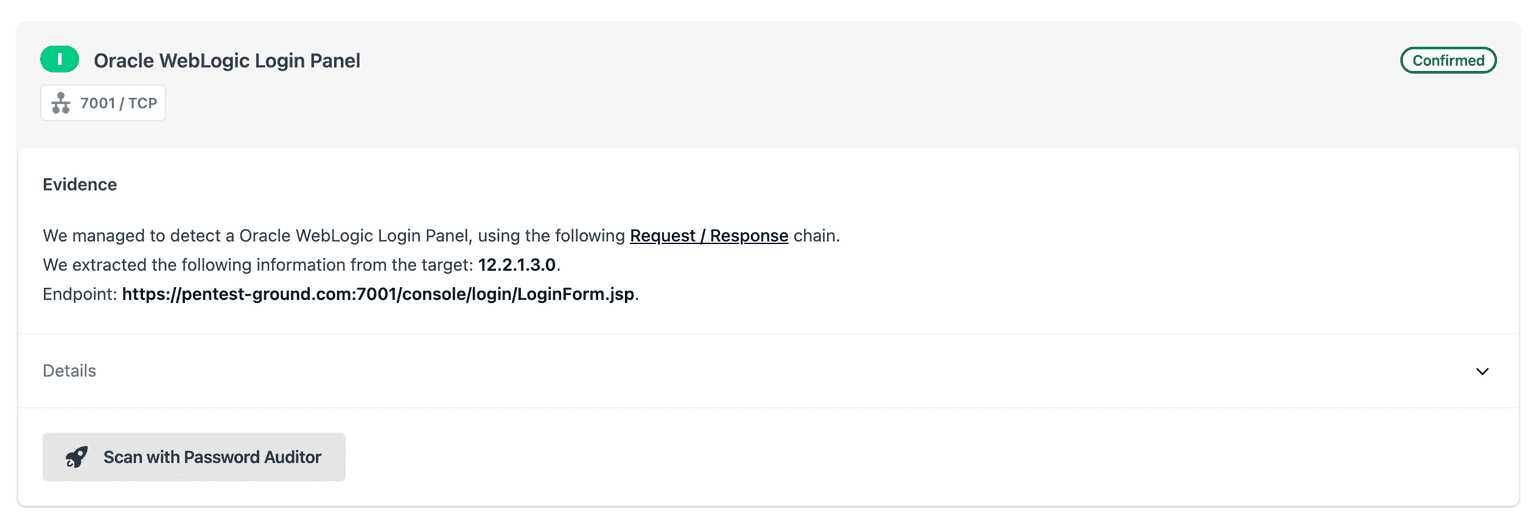Screen dimensions: 1536x522
Task: Expand the Details chevron arrow
Action: click(x=1482, y=371)
